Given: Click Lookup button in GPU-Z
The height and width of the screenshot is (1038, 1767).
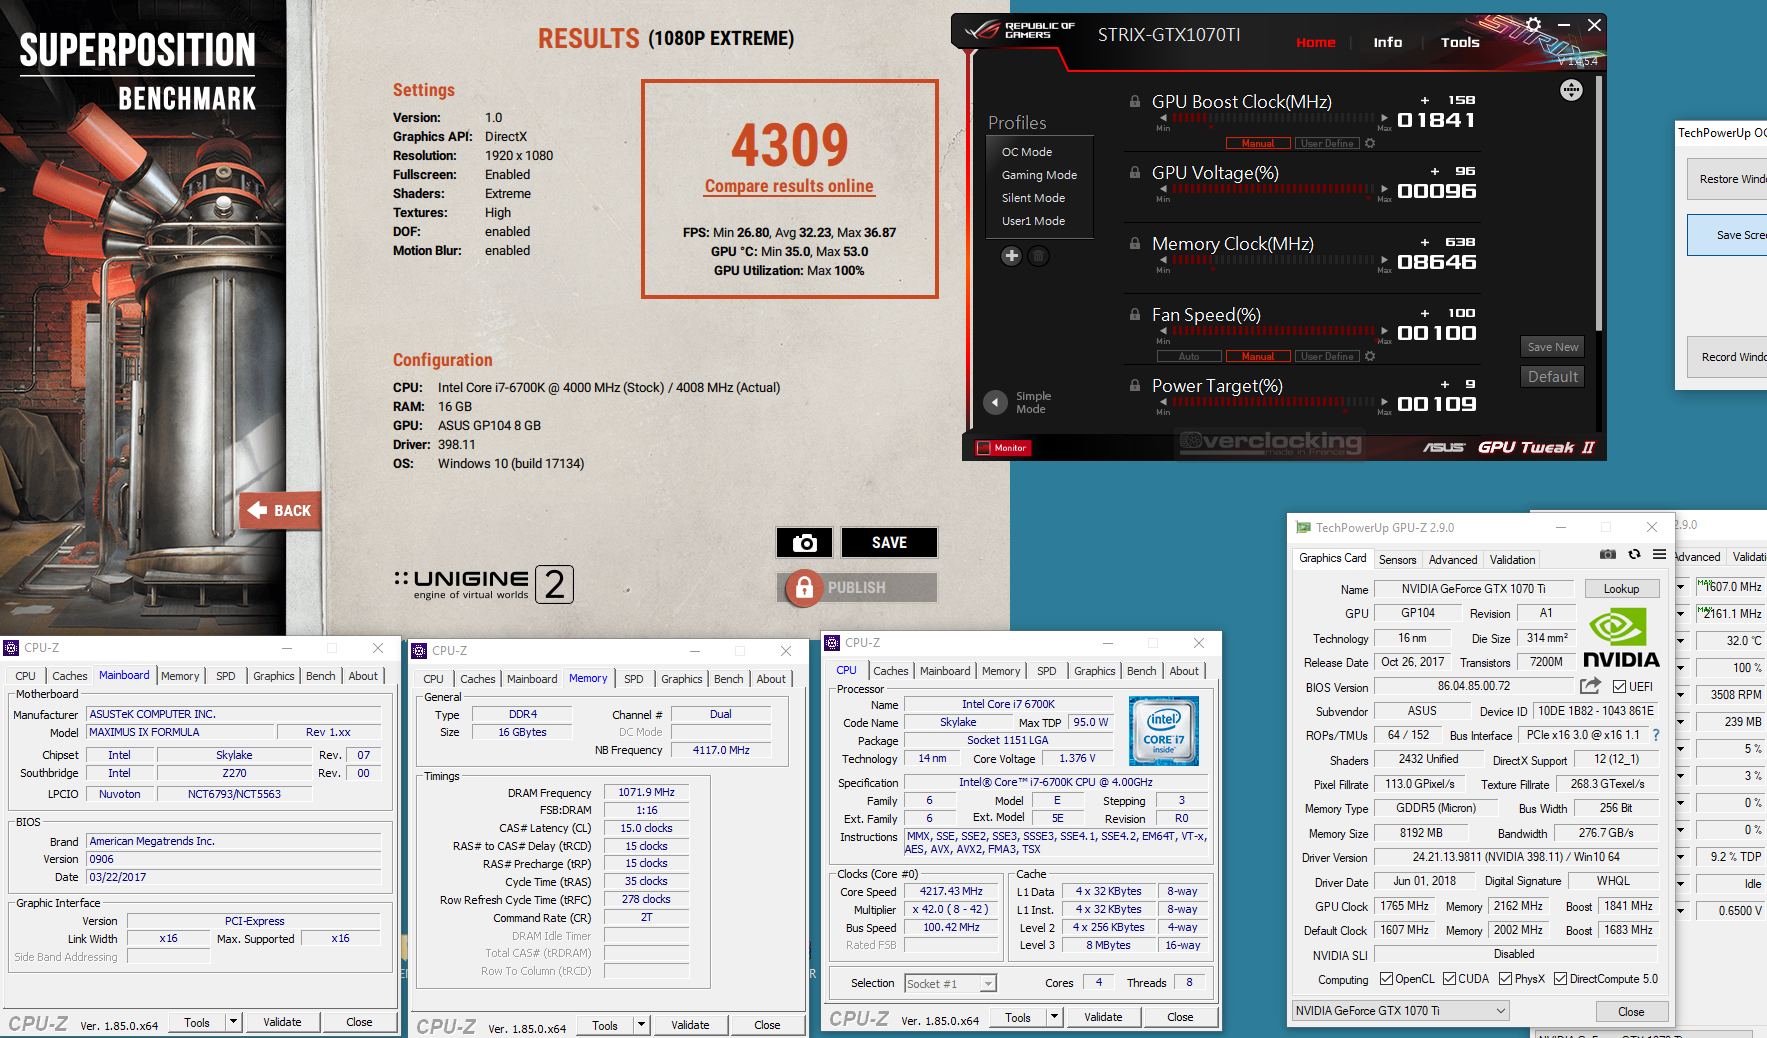Looking at the screenshot, I should (x=1621, y=589).
